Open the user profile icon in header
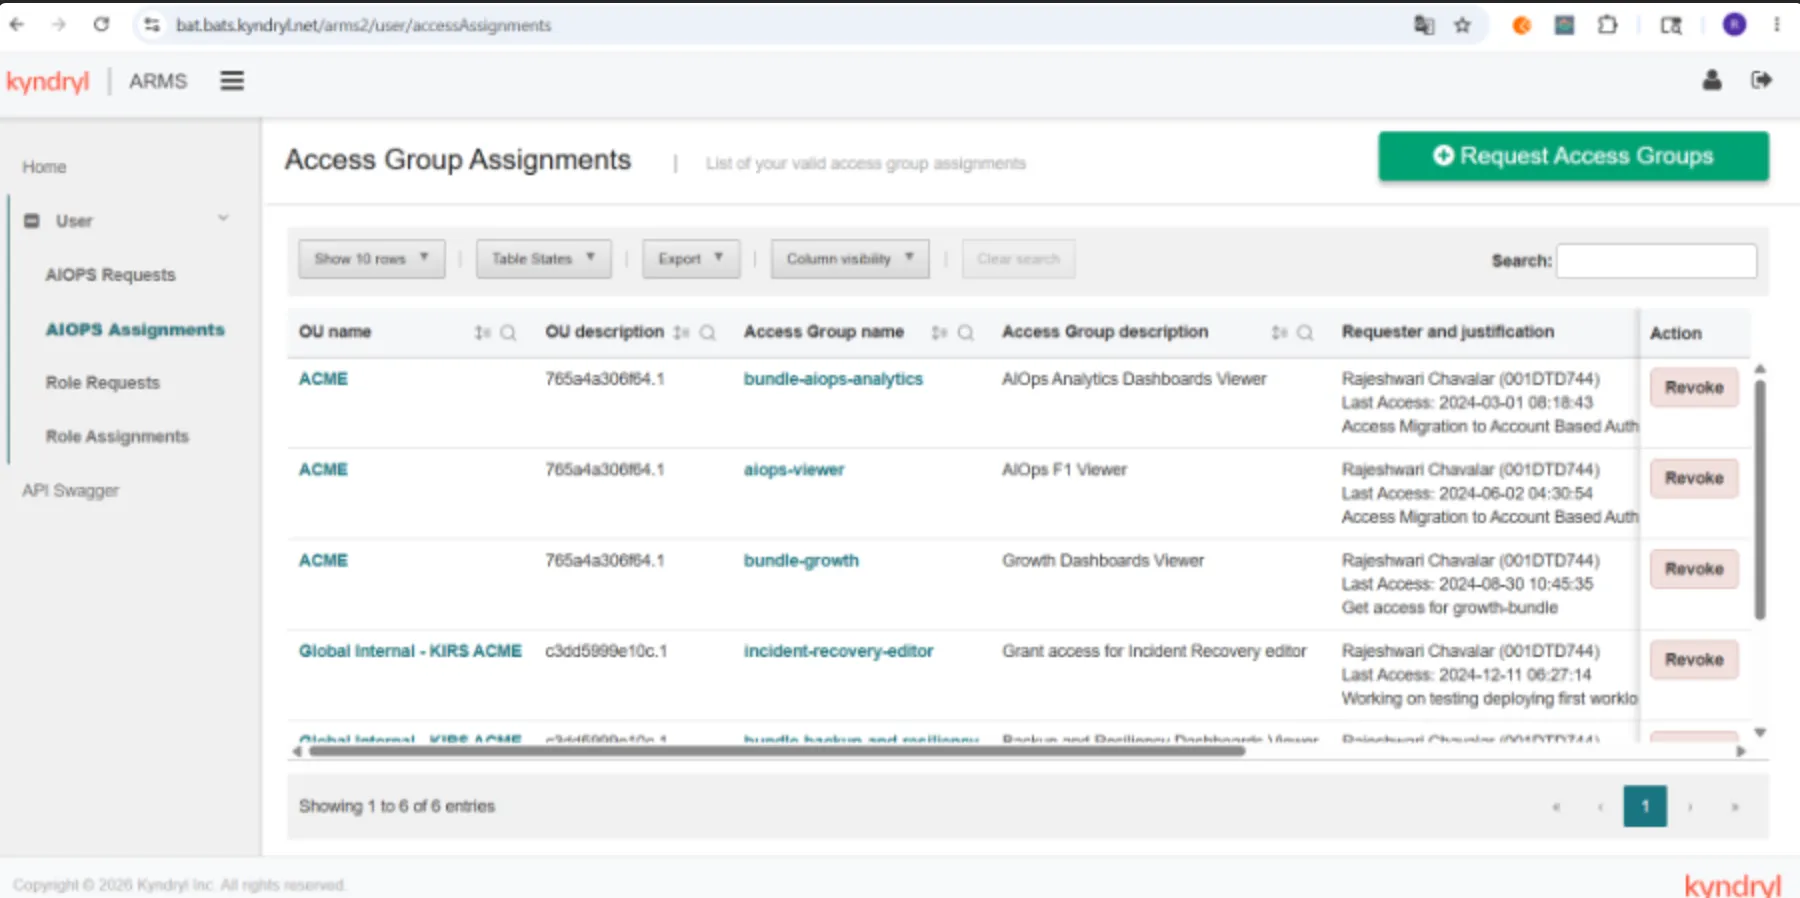 1712,80
